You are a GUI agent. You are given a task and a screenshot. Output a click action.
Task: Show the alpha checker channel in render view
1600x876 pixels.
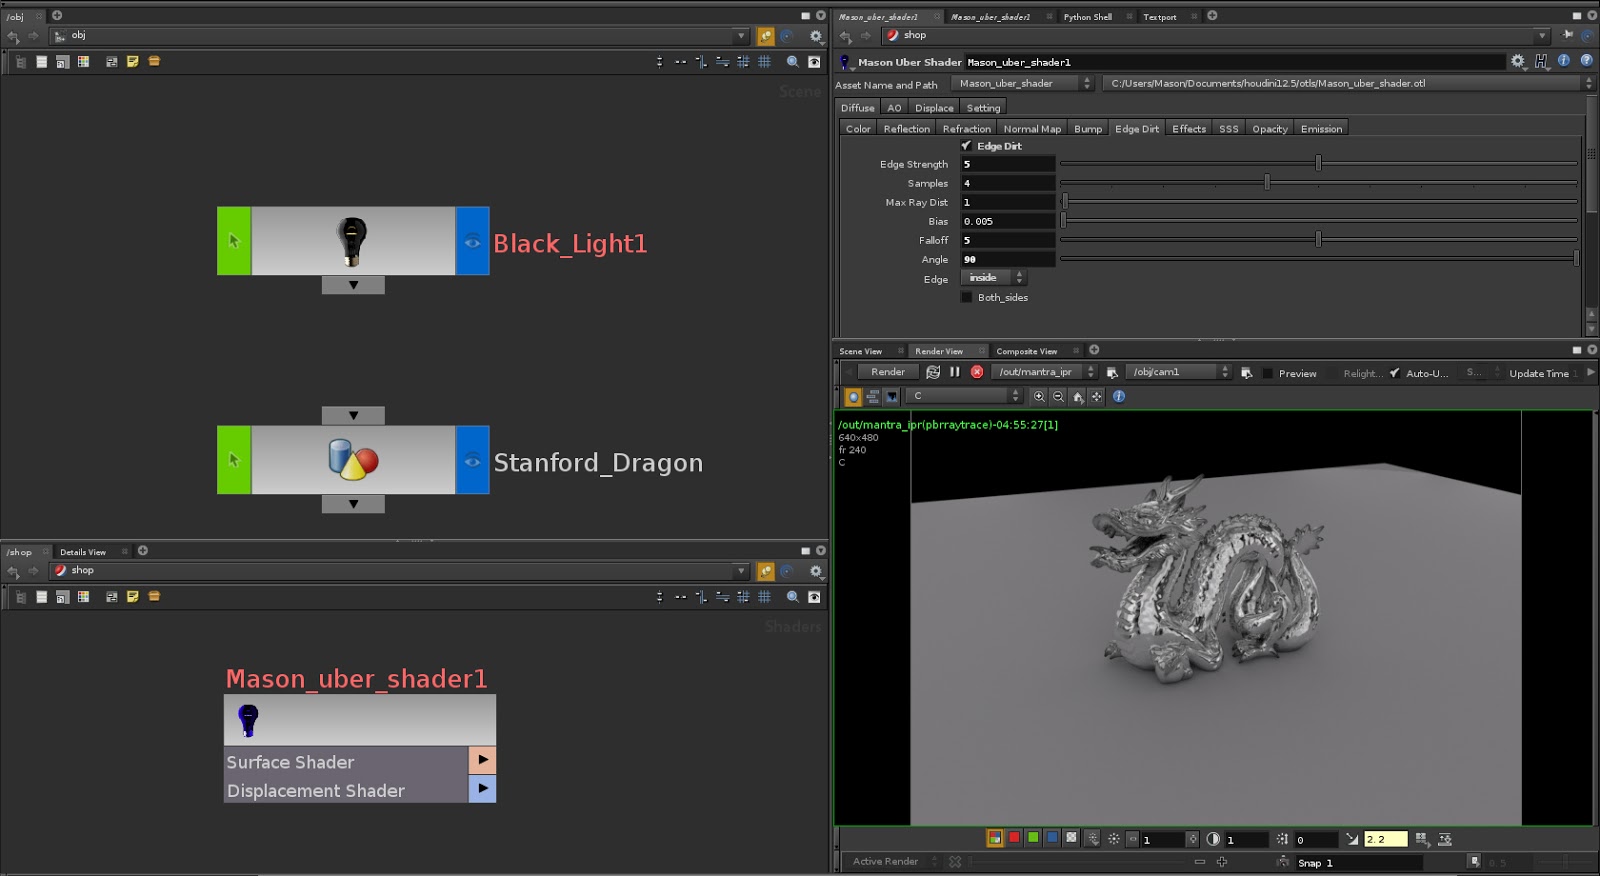pos(1071,838)
